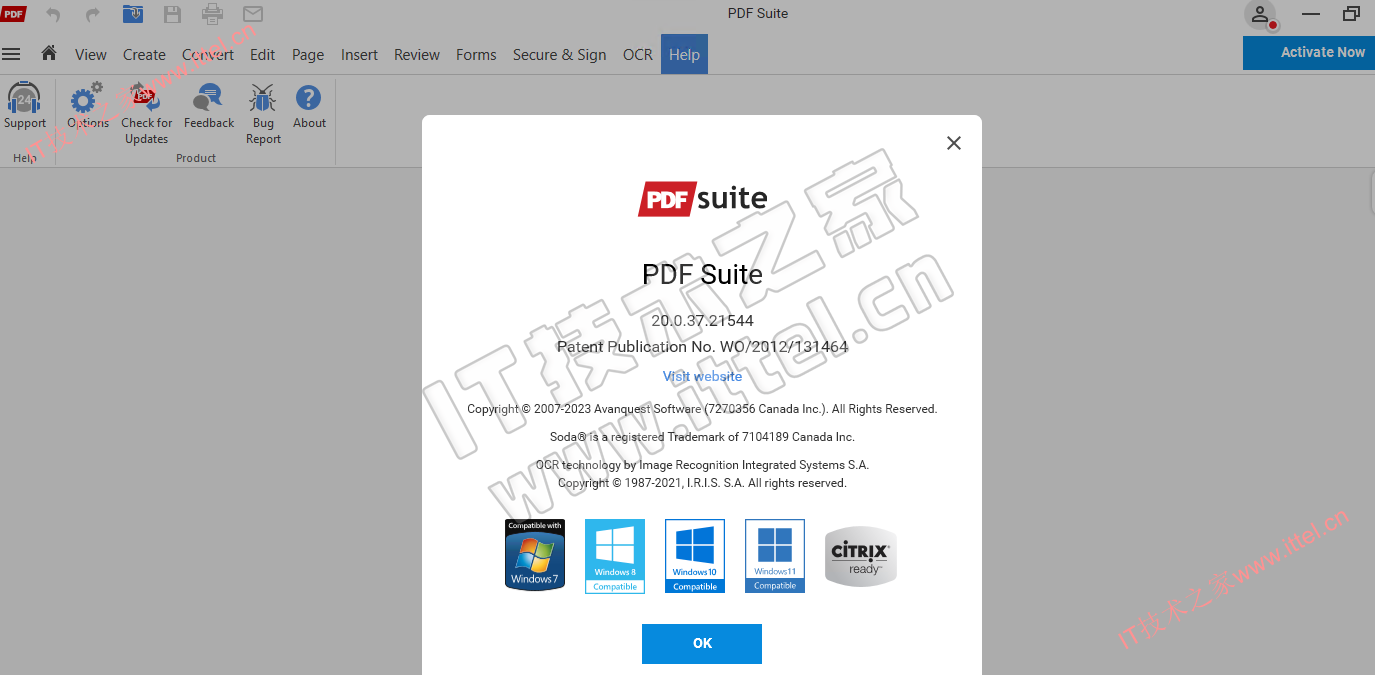Switch to the Convert tab
Image resolution: width=1375 pixels, height=675 pixels.
(208, 55)
